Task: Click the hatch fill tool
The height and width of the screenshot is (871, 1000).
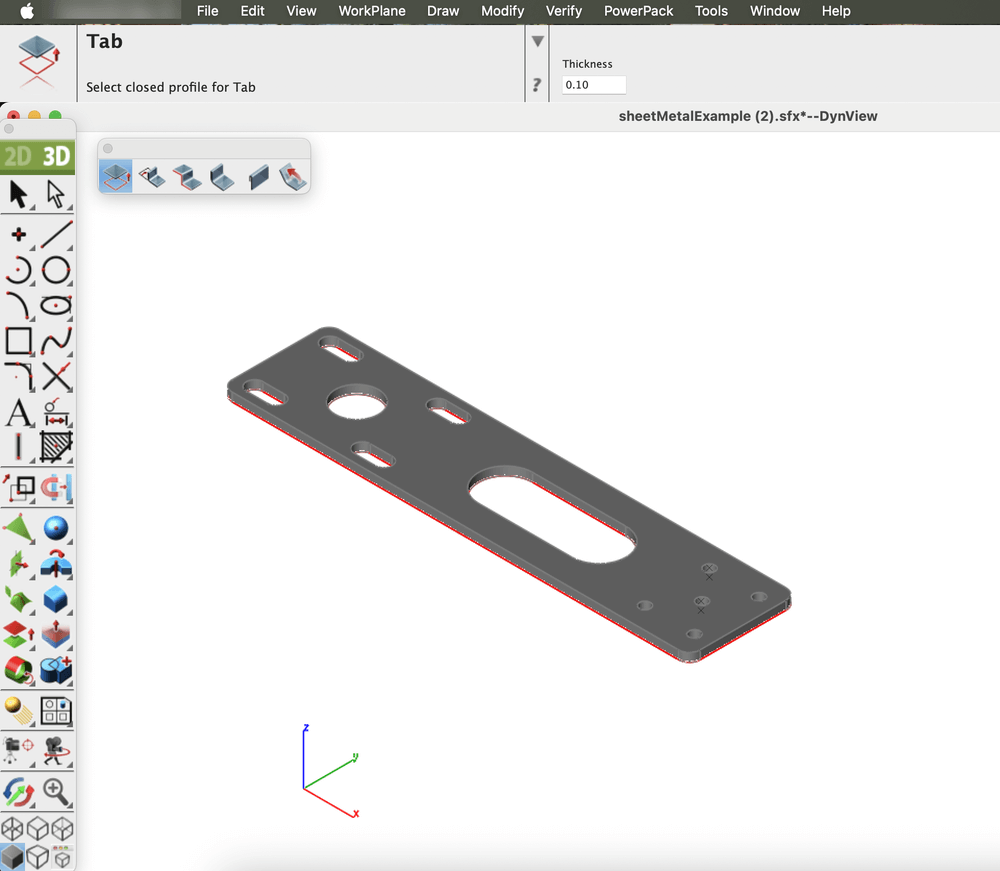Action: (x=56, y=446)
